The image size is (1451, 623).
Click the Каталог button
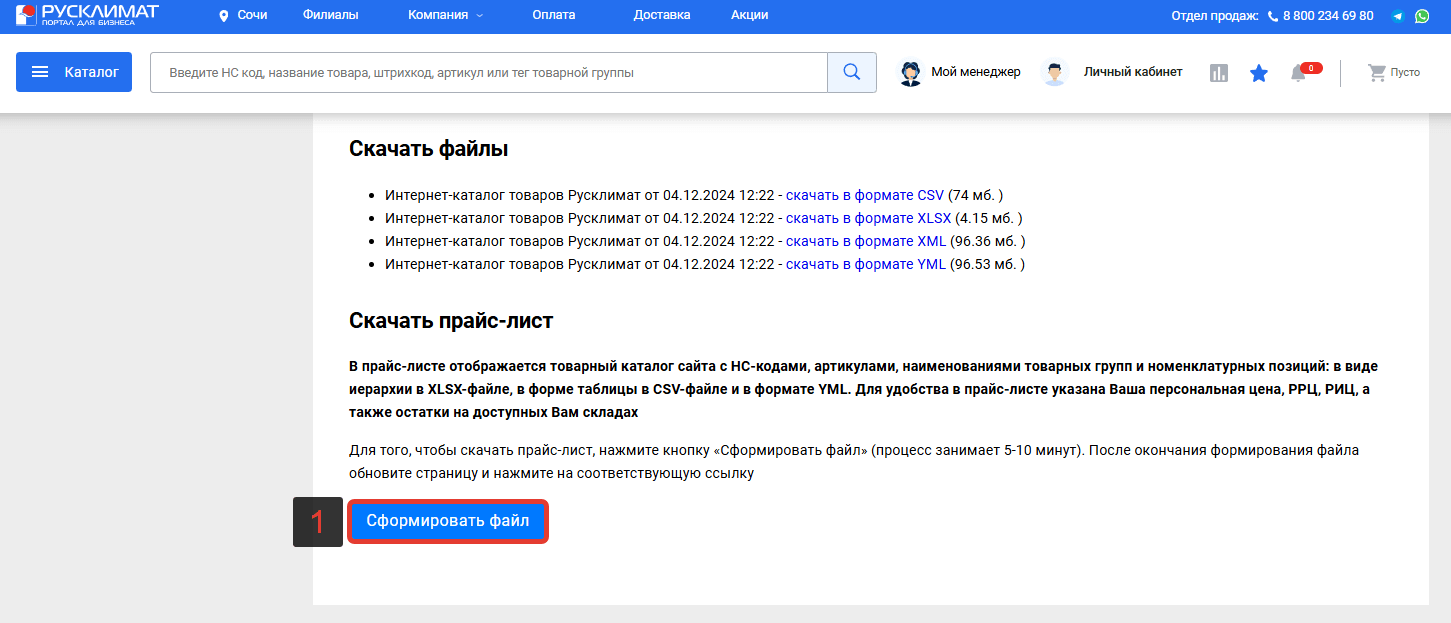(x=74, y=72)
